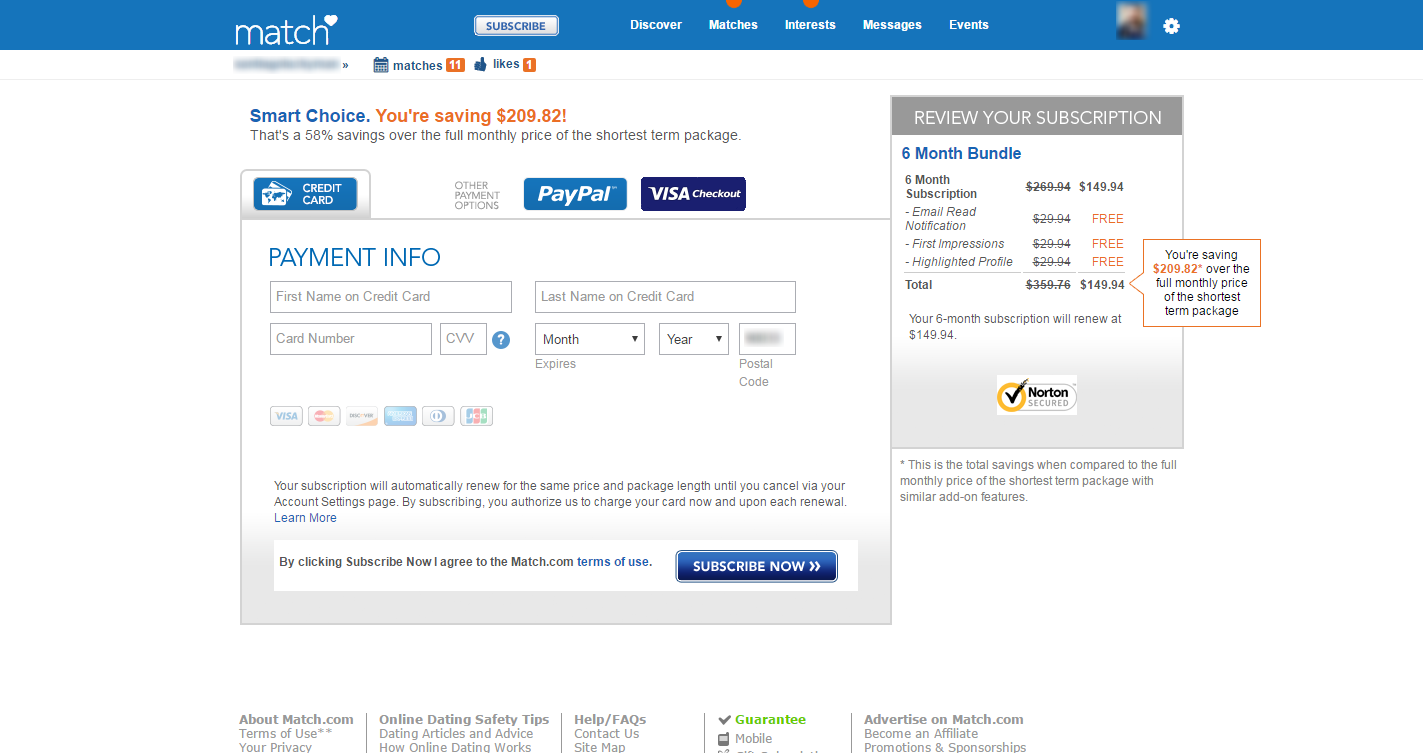Open settings gear icon
The height and width of the screenshot is (753, 1423).
point(1172,26)
